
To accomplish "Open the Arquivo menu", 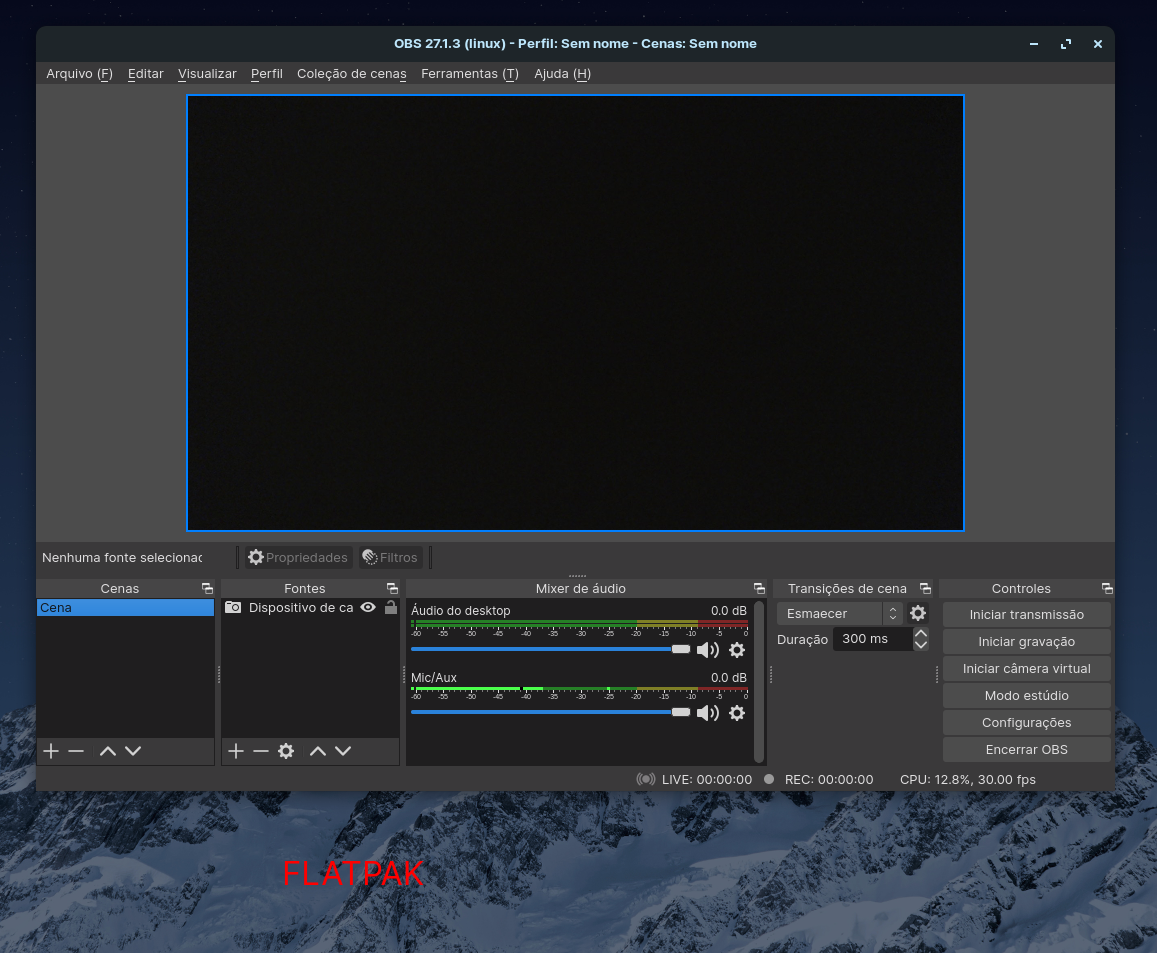I will tap(80, 74).
